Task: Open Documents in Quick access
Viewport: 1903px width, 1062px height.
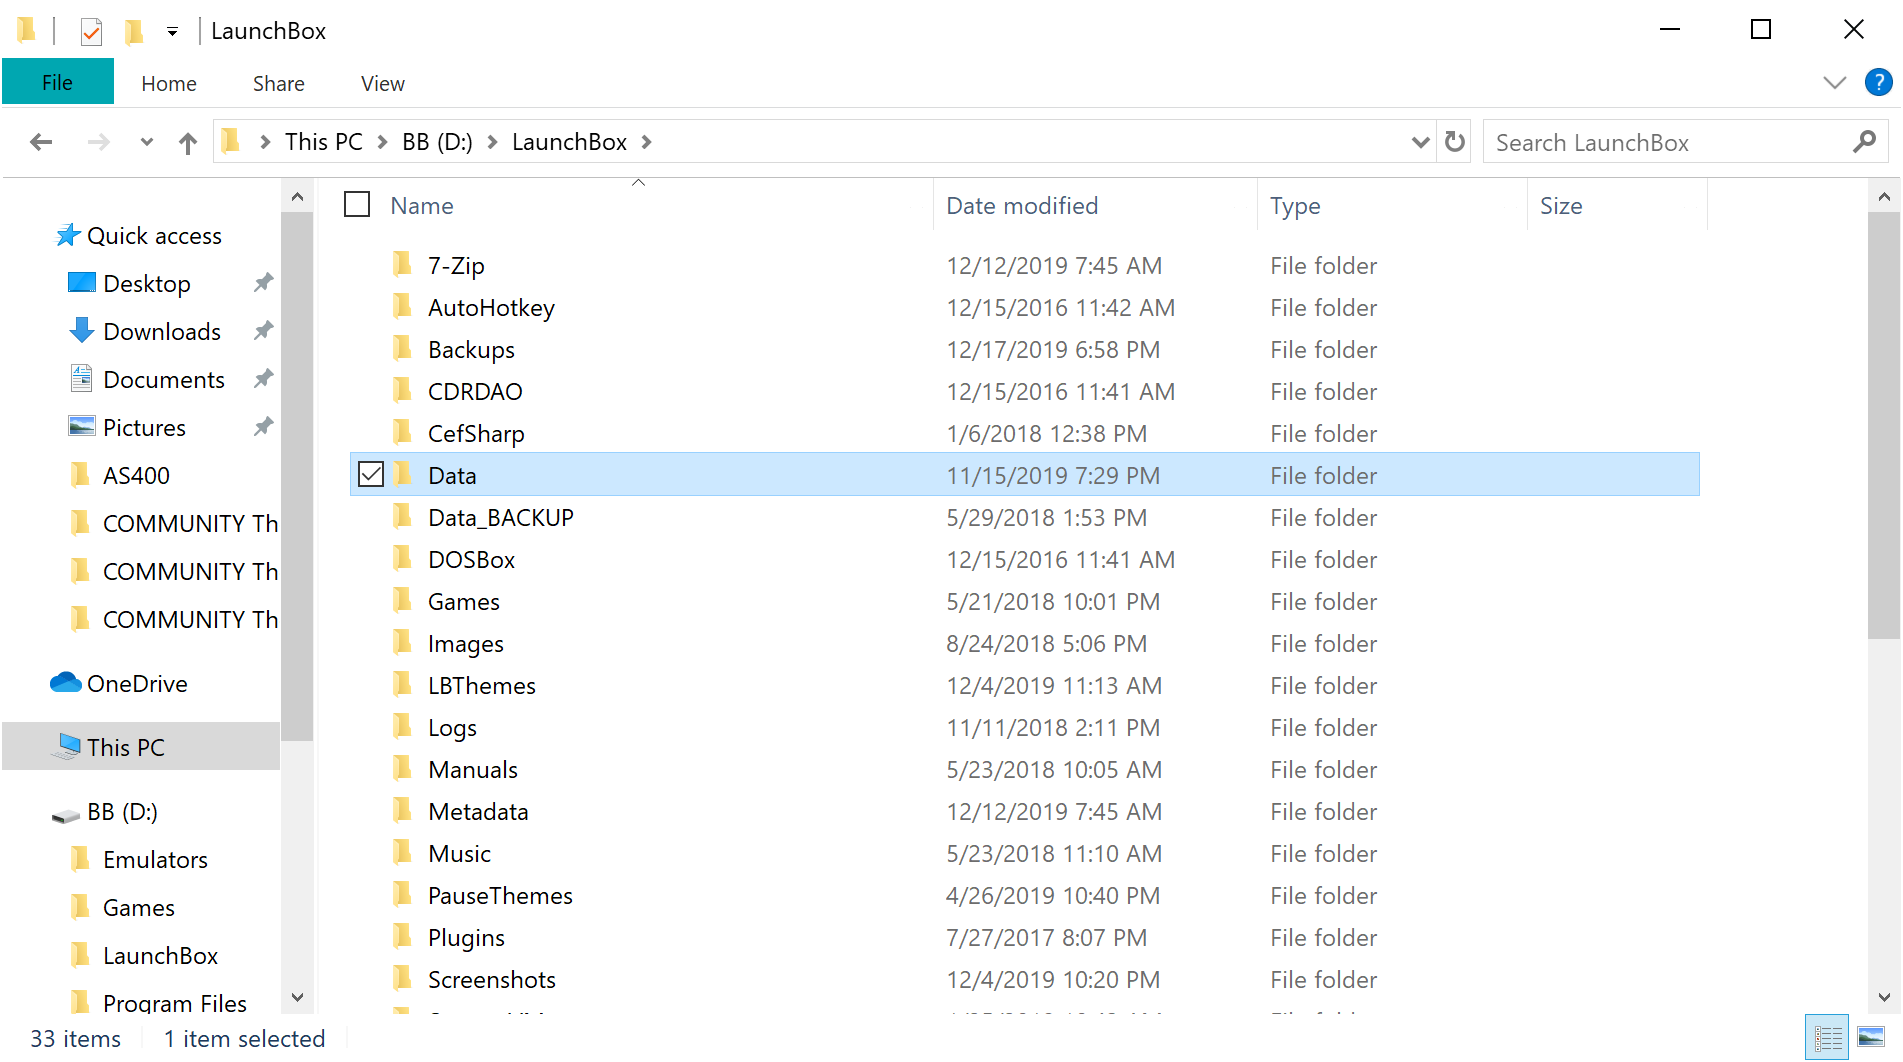Action: (x=163, y=380)
